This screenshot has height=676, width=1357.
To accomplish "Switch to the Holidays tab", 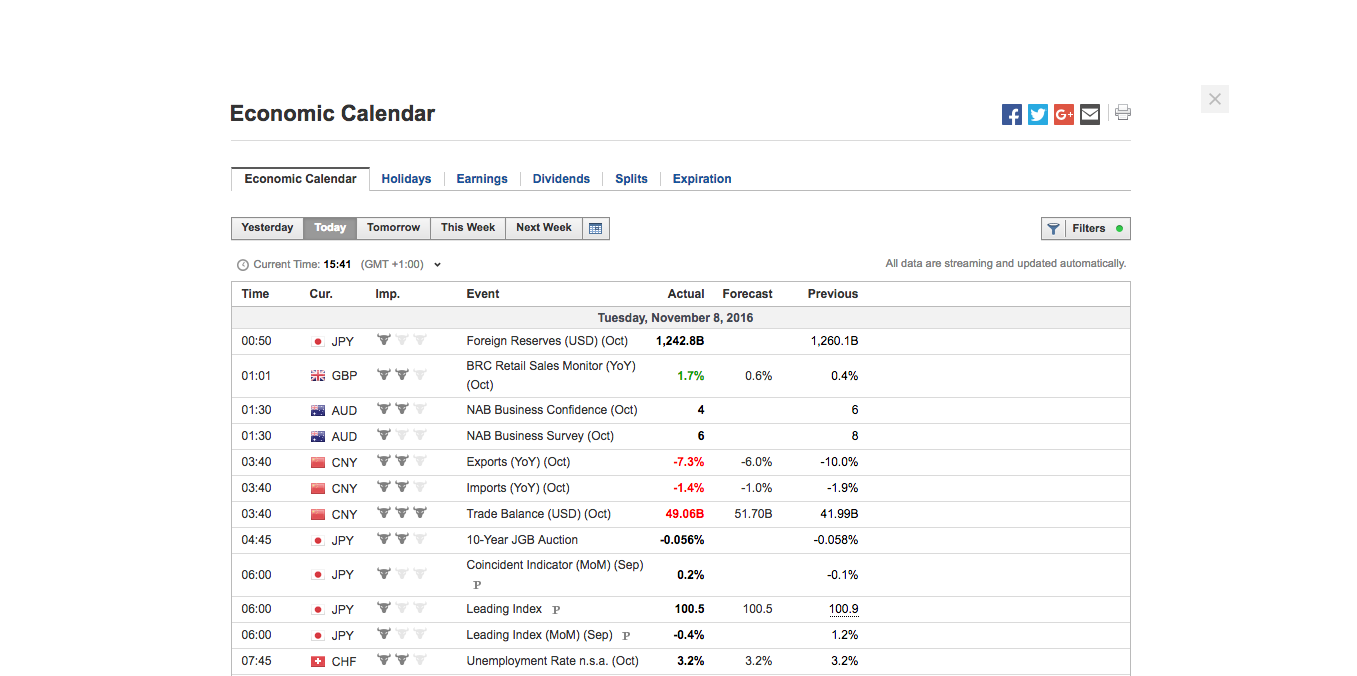I will click(x=406, y=178).
